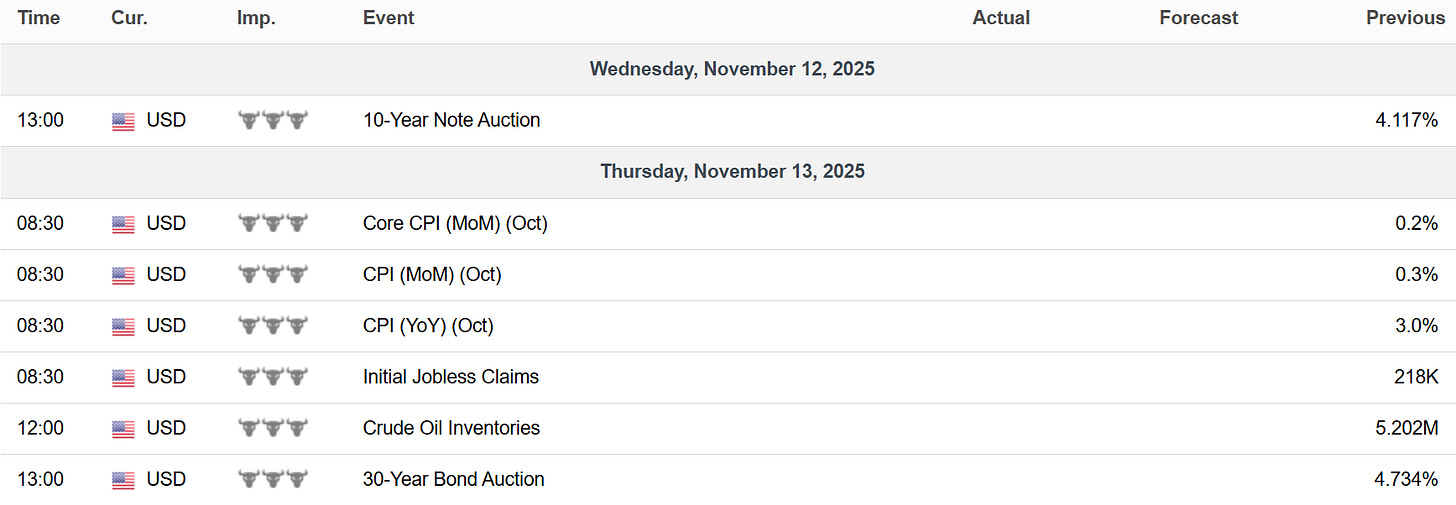
Task: Open the Core CPI (MoM) (Oct) event
Action: 455,224
